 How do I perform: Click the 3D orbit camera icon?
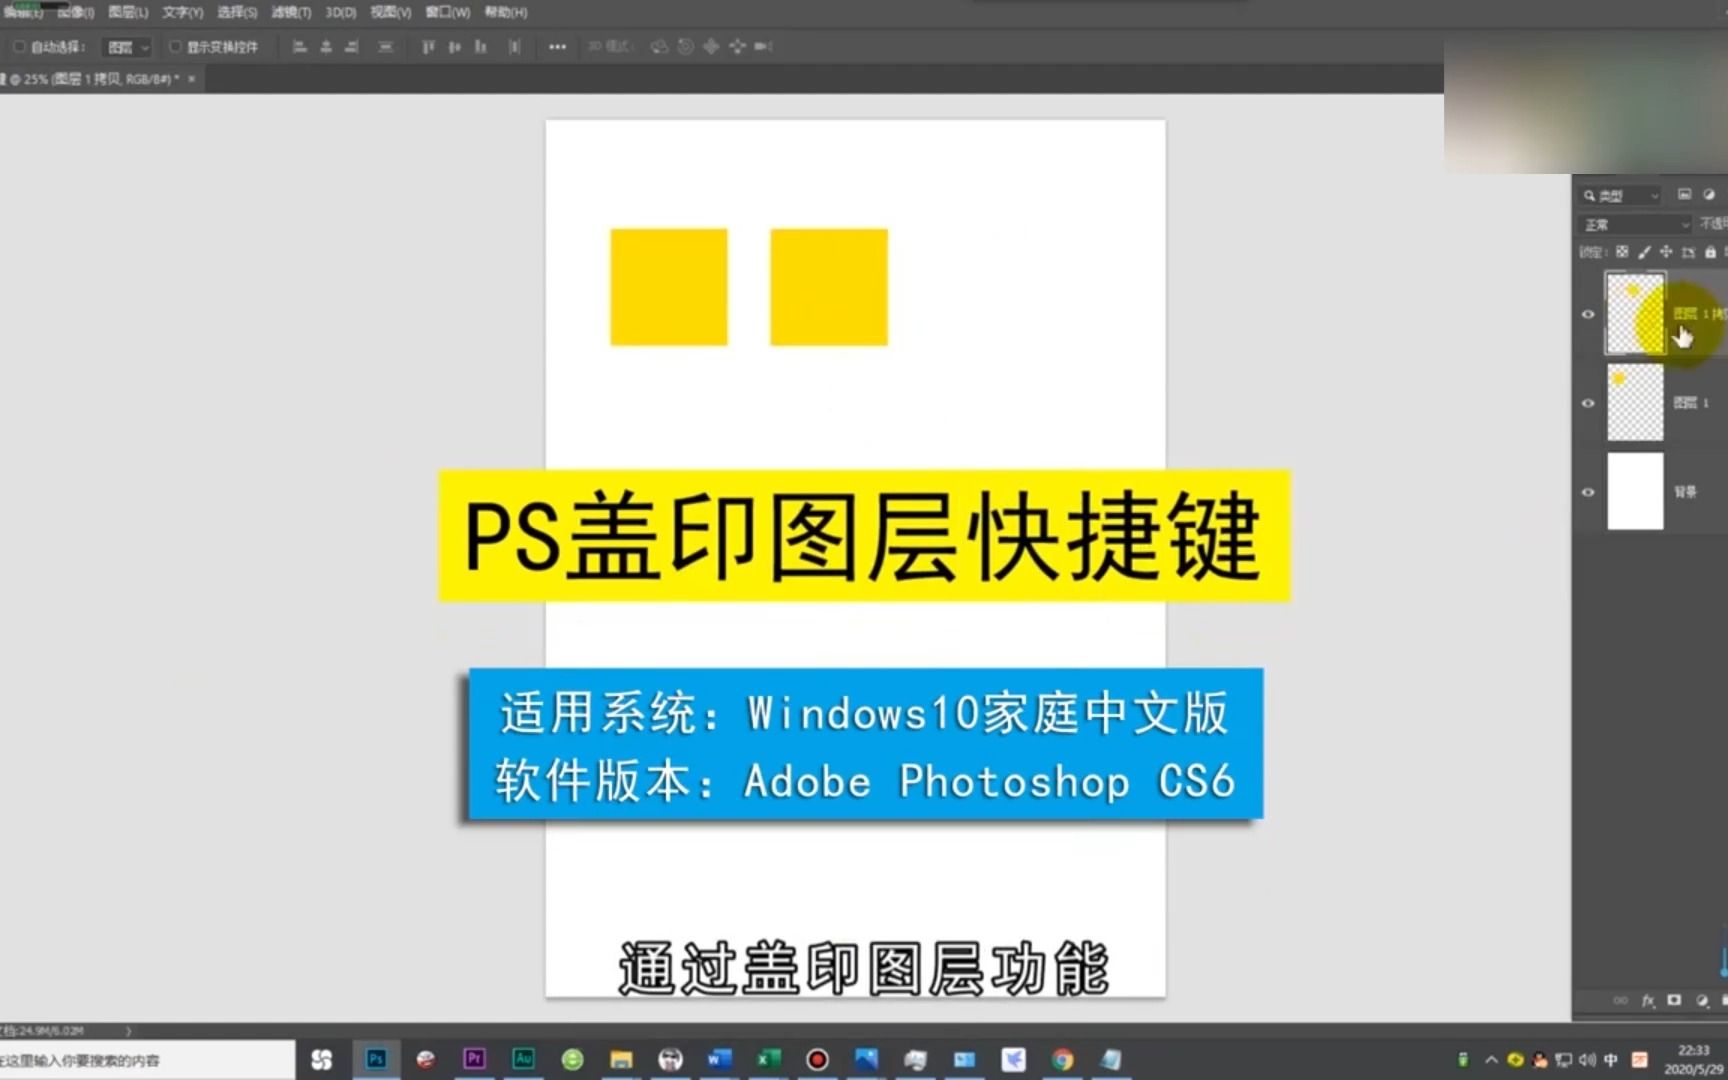click(658, 47)
